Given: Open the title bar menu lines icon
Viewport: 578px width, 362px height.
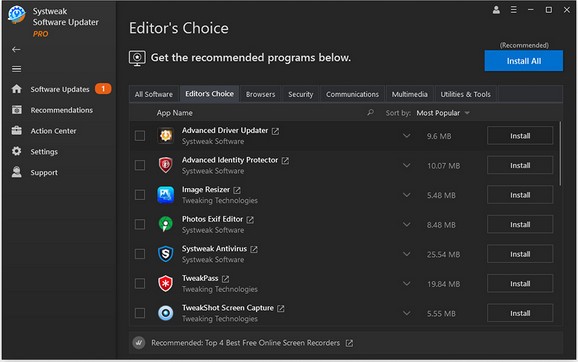Looking at the screenshot, I should coord(513,10).
